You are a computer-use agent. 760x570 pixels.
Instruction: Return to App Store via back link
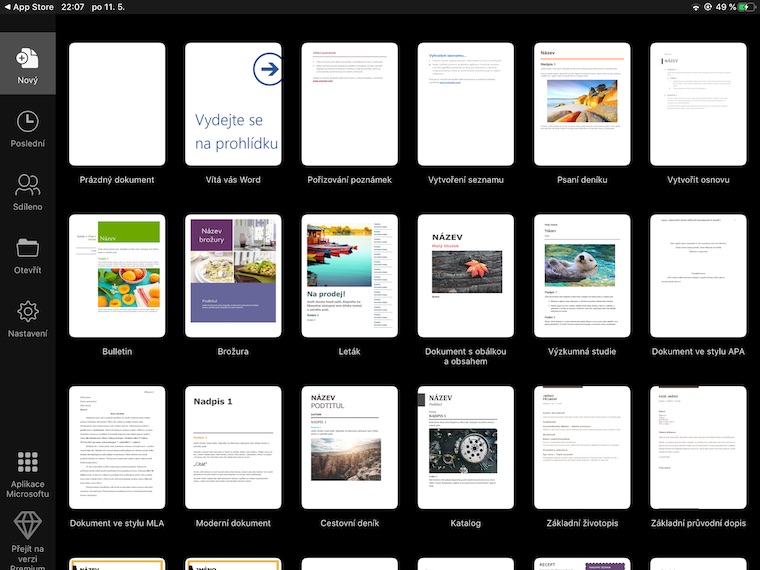pyautogui.click(x=29, y=7)
